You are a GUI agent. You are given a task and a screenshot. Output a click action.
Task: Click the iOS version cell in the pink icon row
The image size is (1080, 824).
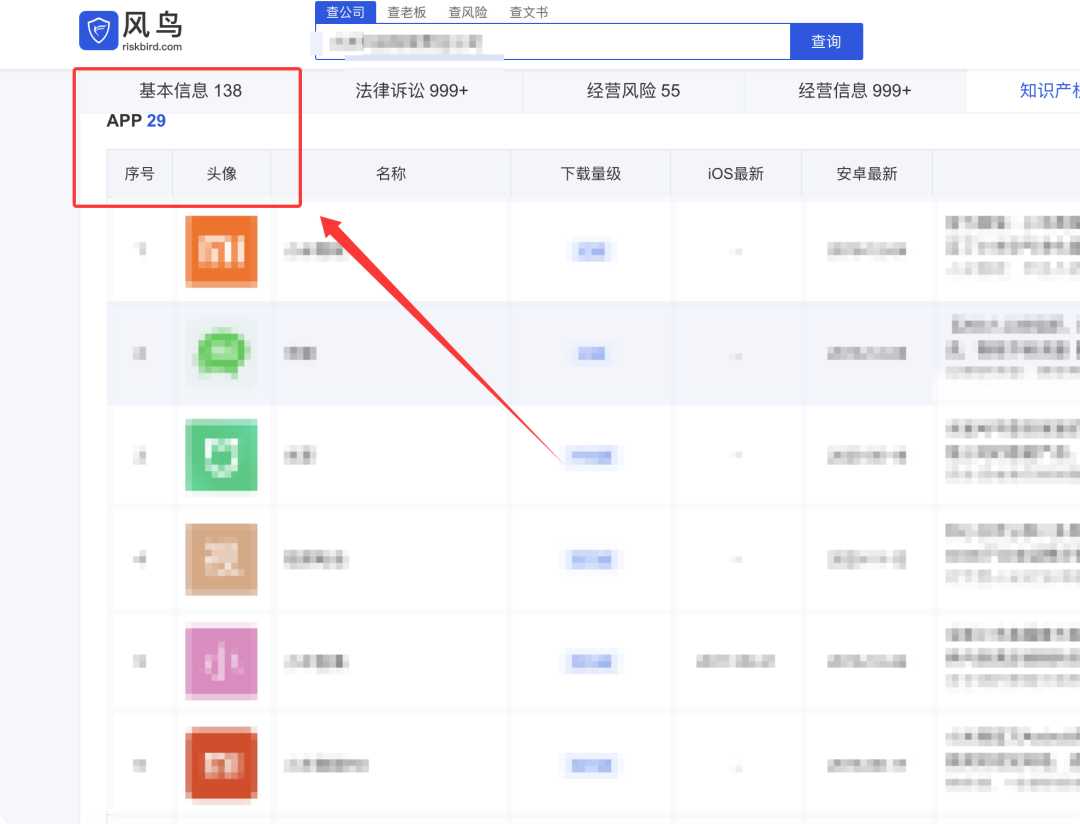tap(736, 662)
